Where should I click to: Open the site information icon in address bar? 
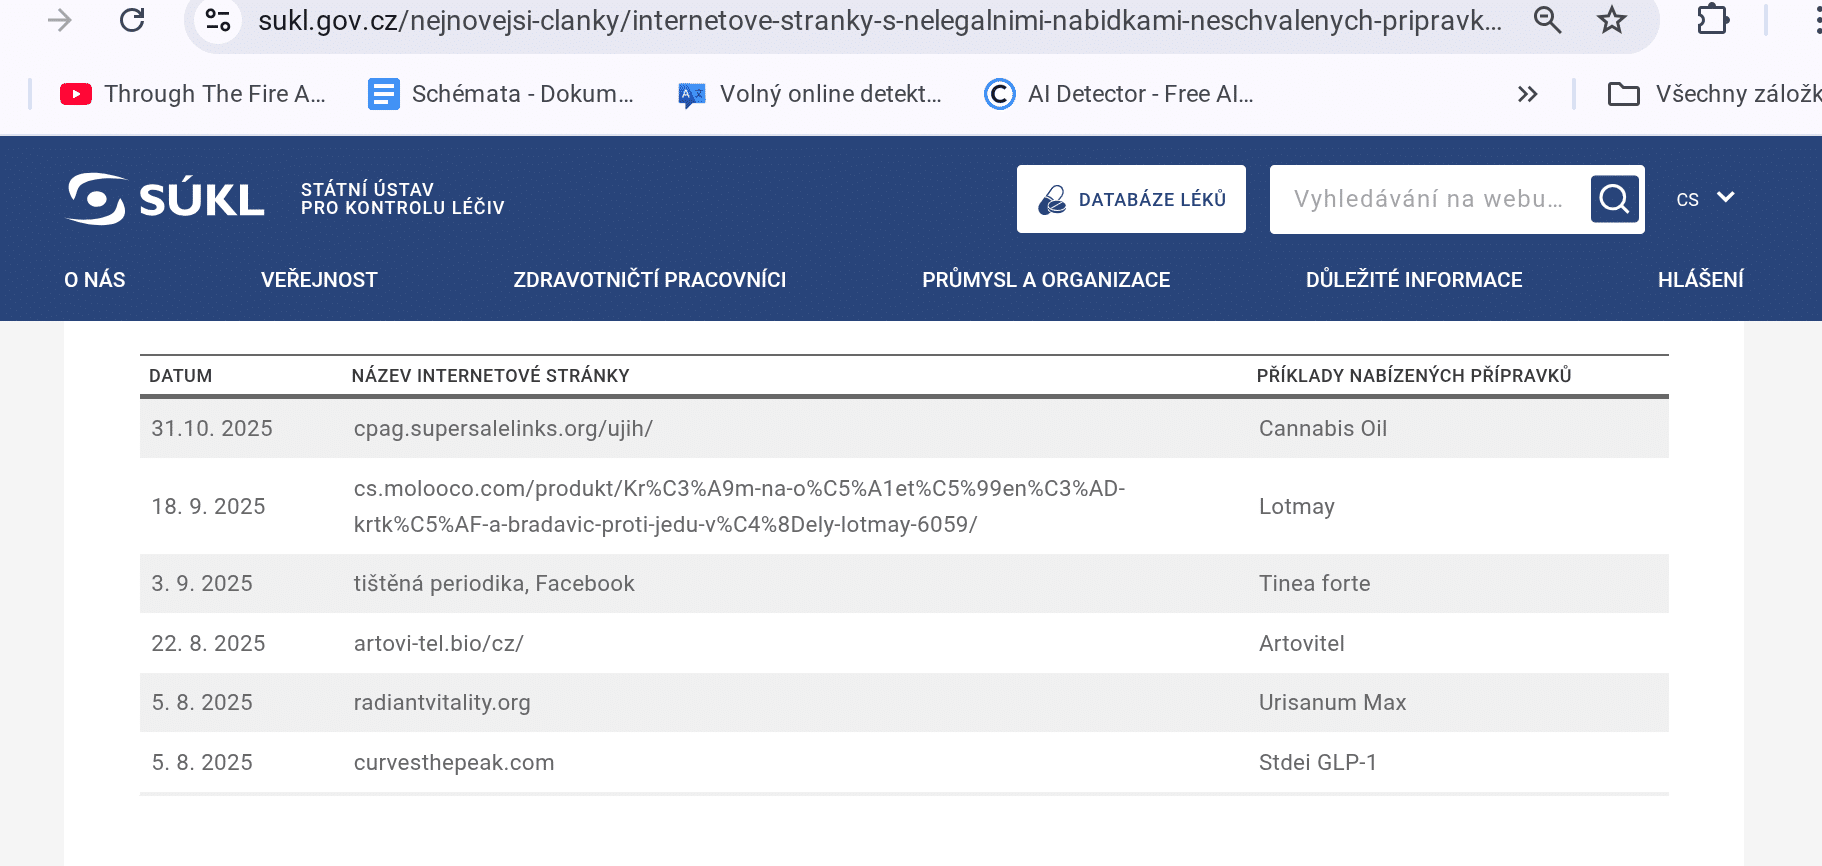click(217, 20)
